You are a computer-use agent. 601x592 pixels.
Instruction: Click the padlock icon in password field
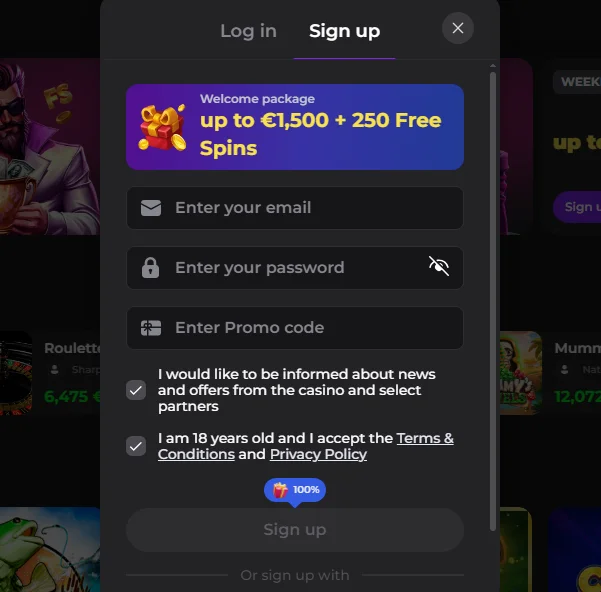tap(150, 267)
